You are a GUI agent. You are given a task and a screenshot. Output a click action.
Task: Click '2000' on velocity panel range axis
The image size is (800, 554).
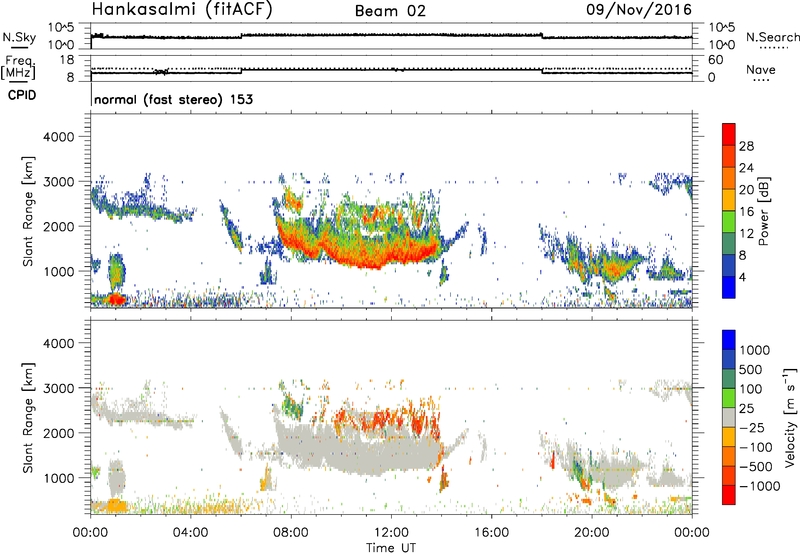point(58,433)
